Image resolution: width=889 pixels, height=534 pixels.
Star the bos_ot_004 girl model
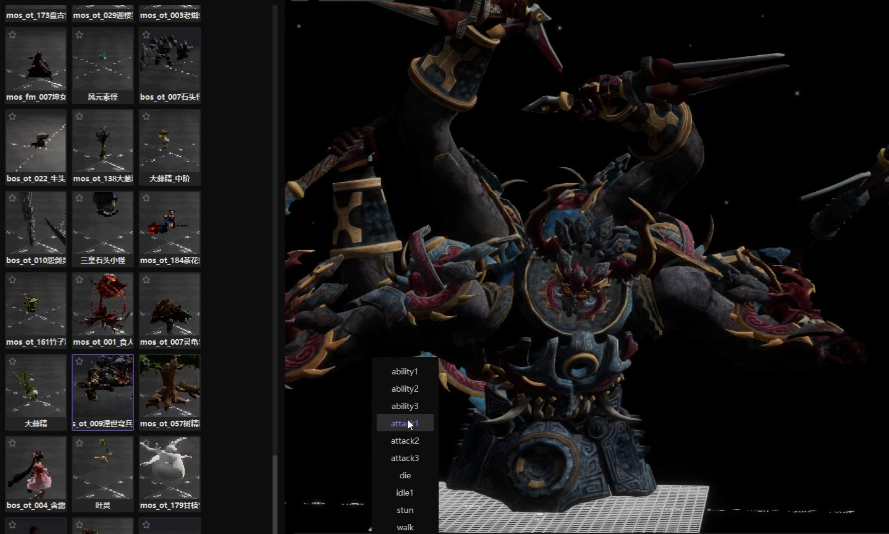(x=12, y=443)
